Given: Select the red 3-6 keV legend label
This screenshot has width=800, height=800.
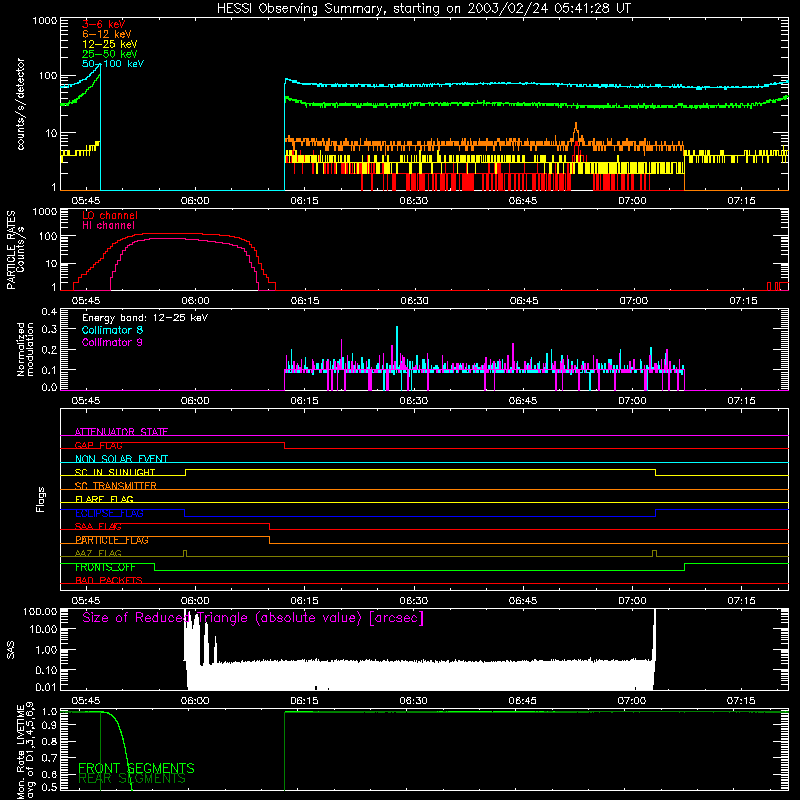Looking at the screenshot, I should [x=103, y=24].
